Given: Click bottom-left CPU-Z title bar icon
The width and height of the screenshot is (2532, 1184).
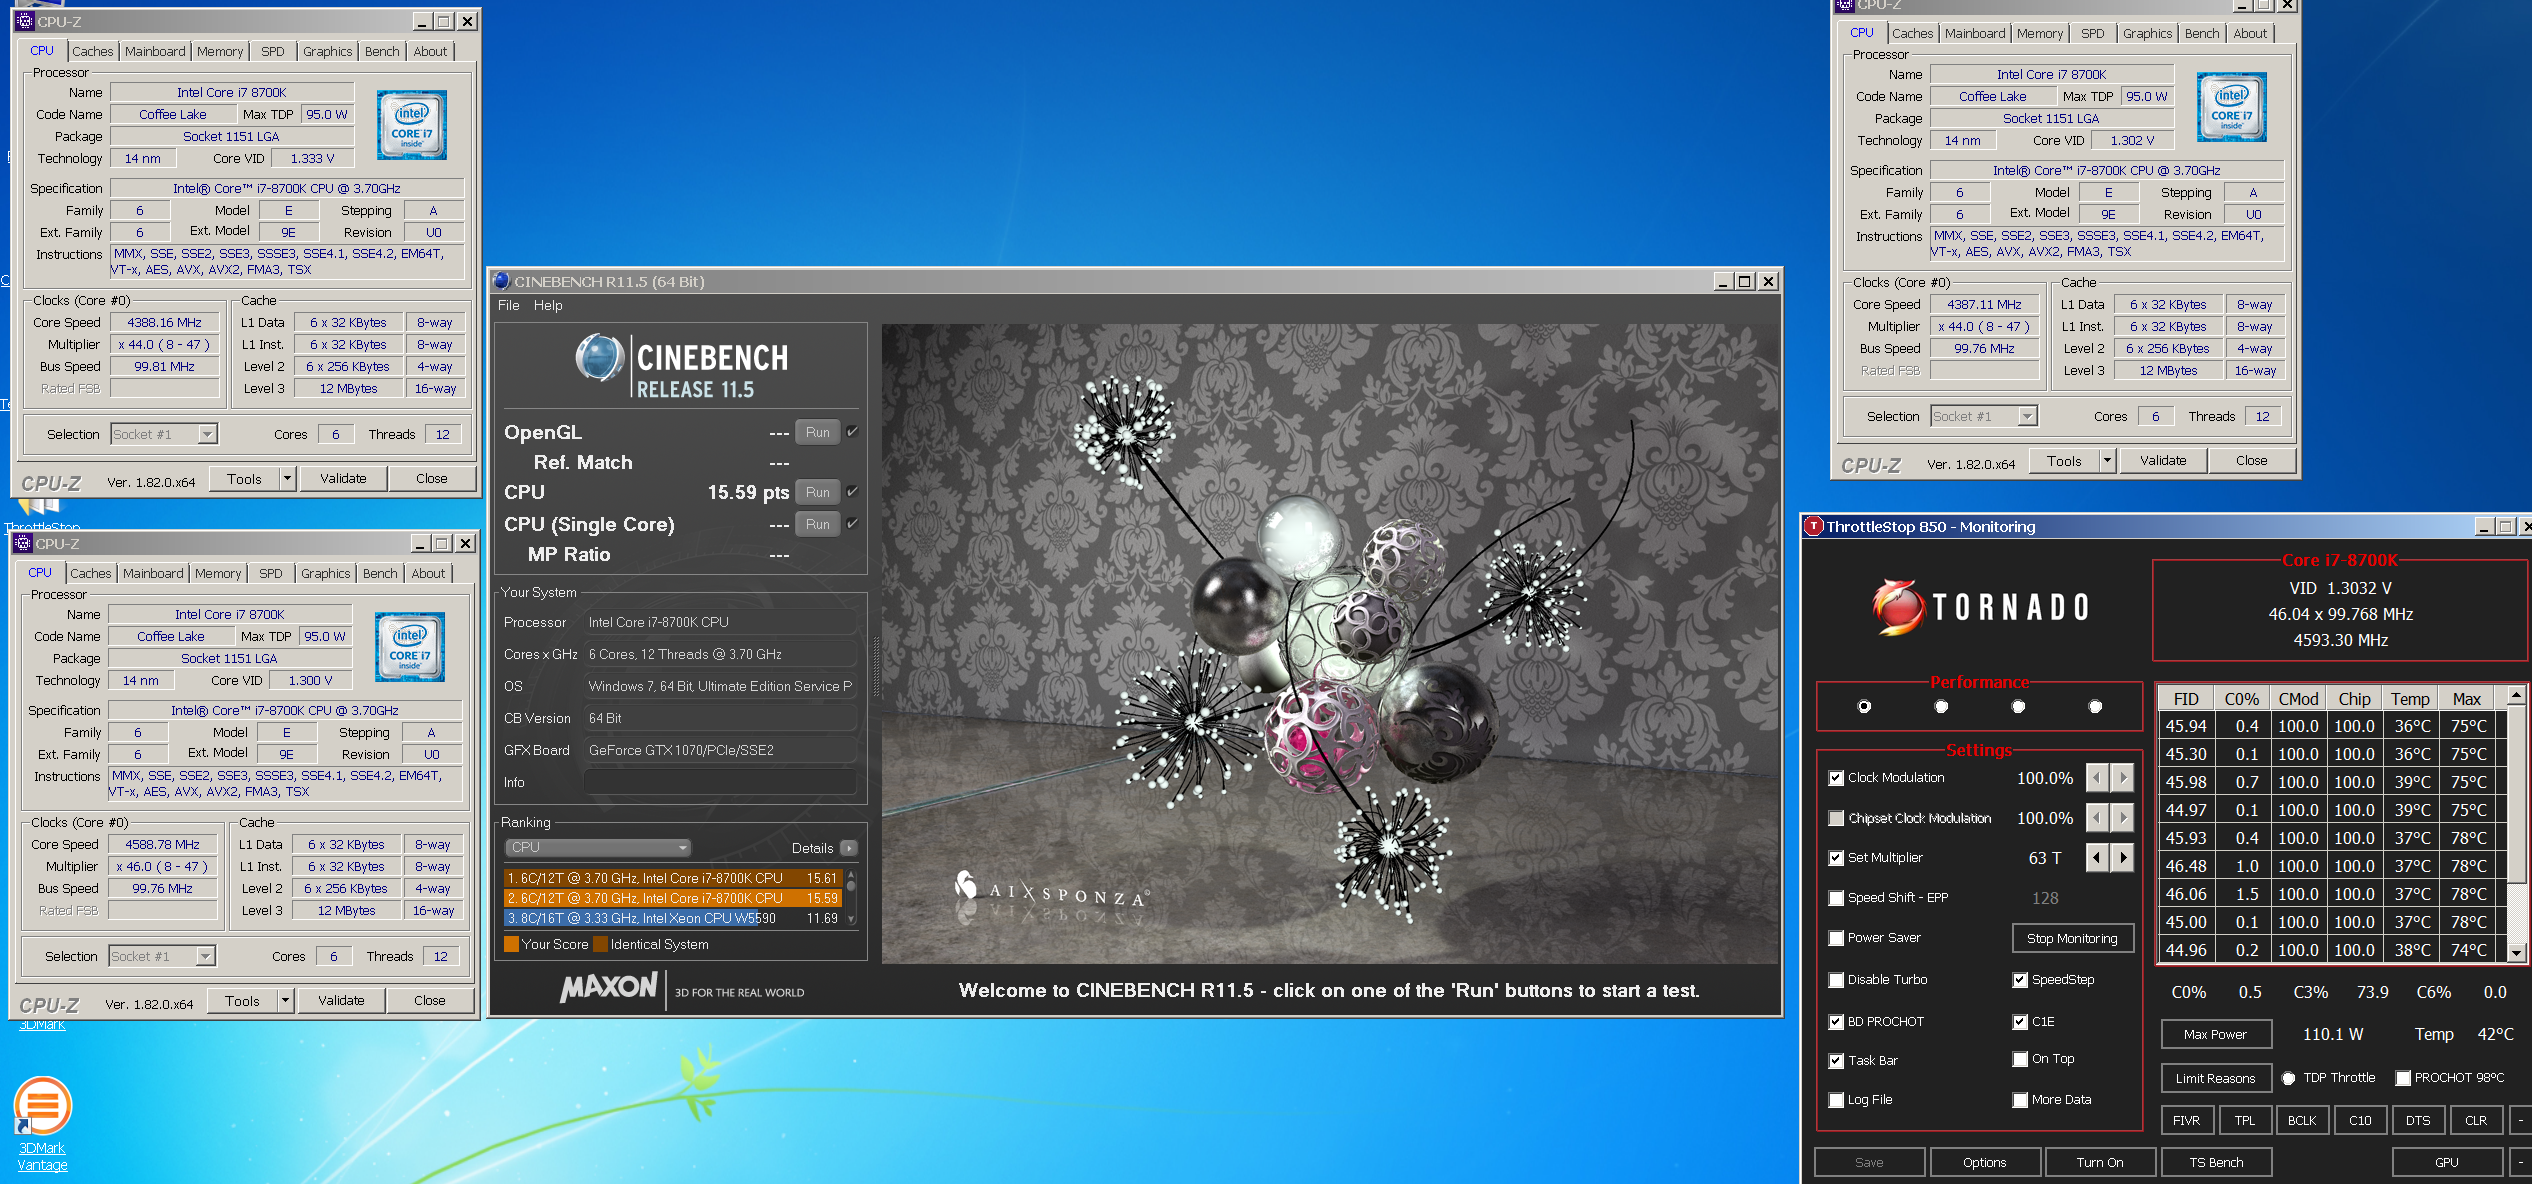Looking at the screenshot, I should [x=23, y=543].
